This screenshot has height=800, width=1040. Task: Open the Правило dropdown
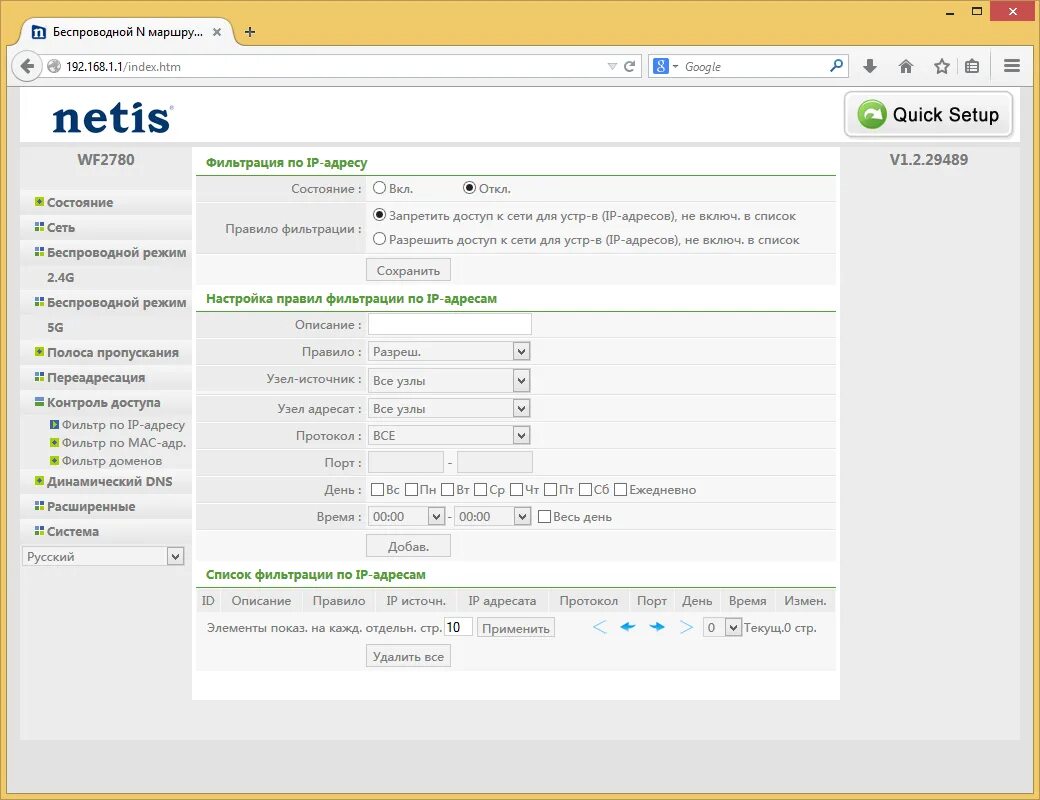449,352
